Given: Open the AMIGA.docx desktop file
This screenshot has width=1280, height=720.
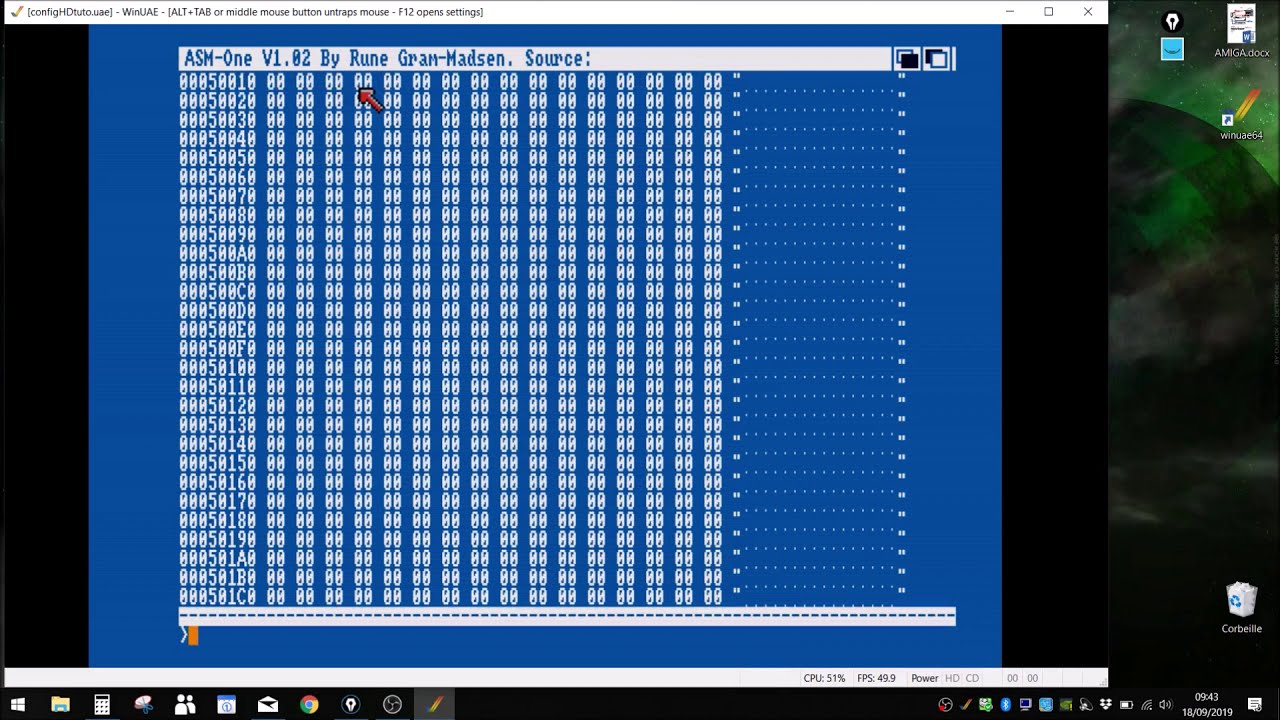Looking at the screenshot, I should (x=1241, y=33).
